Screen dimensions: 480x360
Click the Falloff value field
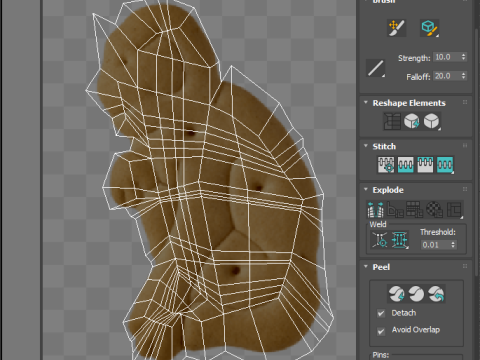447,76
